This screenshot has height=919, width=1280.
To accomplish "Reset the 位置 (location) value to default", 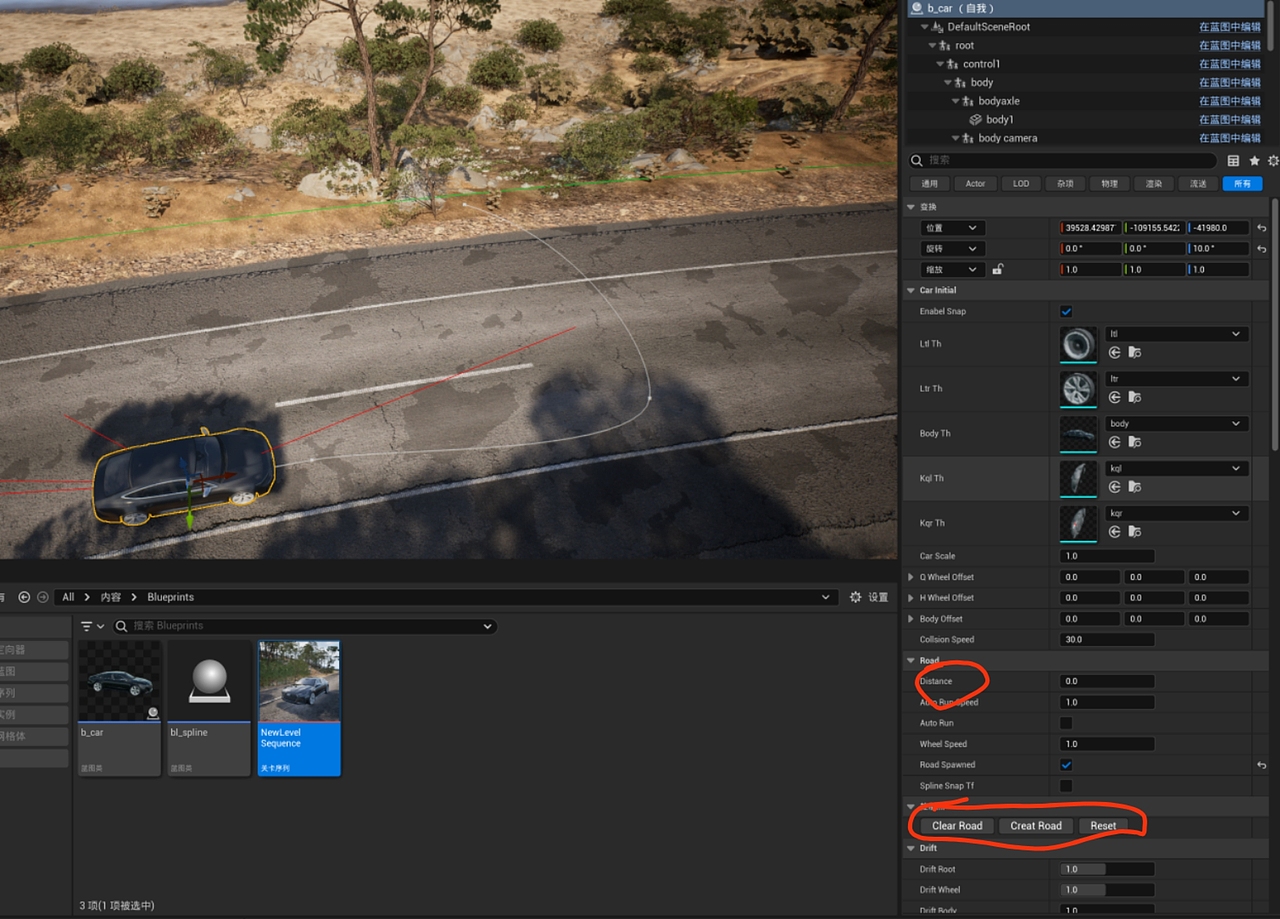I will pyautogui.click(x=1262, y=228).
